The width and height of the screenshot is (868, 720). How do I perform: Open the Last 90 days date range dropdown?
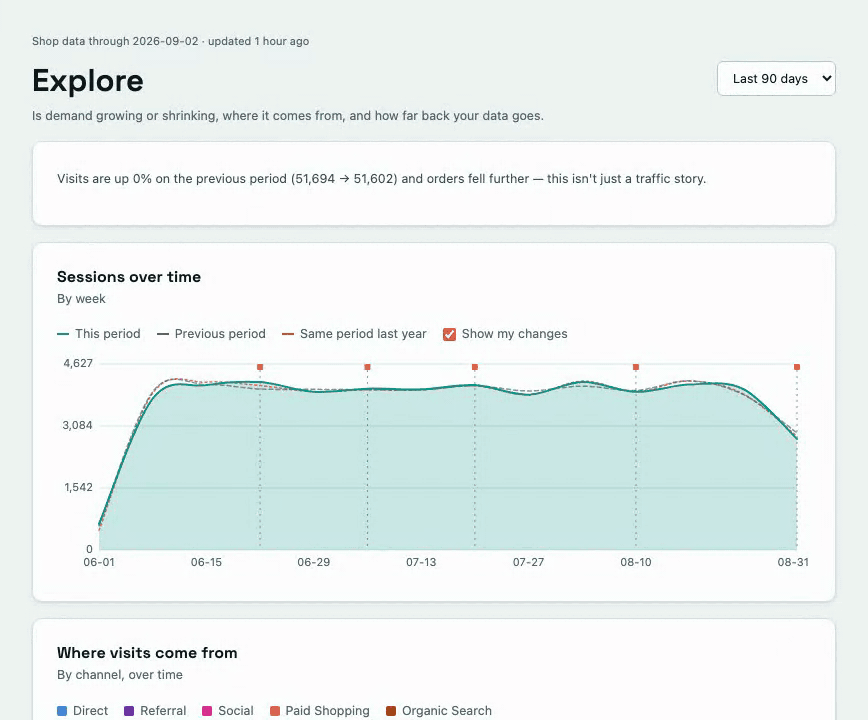[x=776, y=79]
